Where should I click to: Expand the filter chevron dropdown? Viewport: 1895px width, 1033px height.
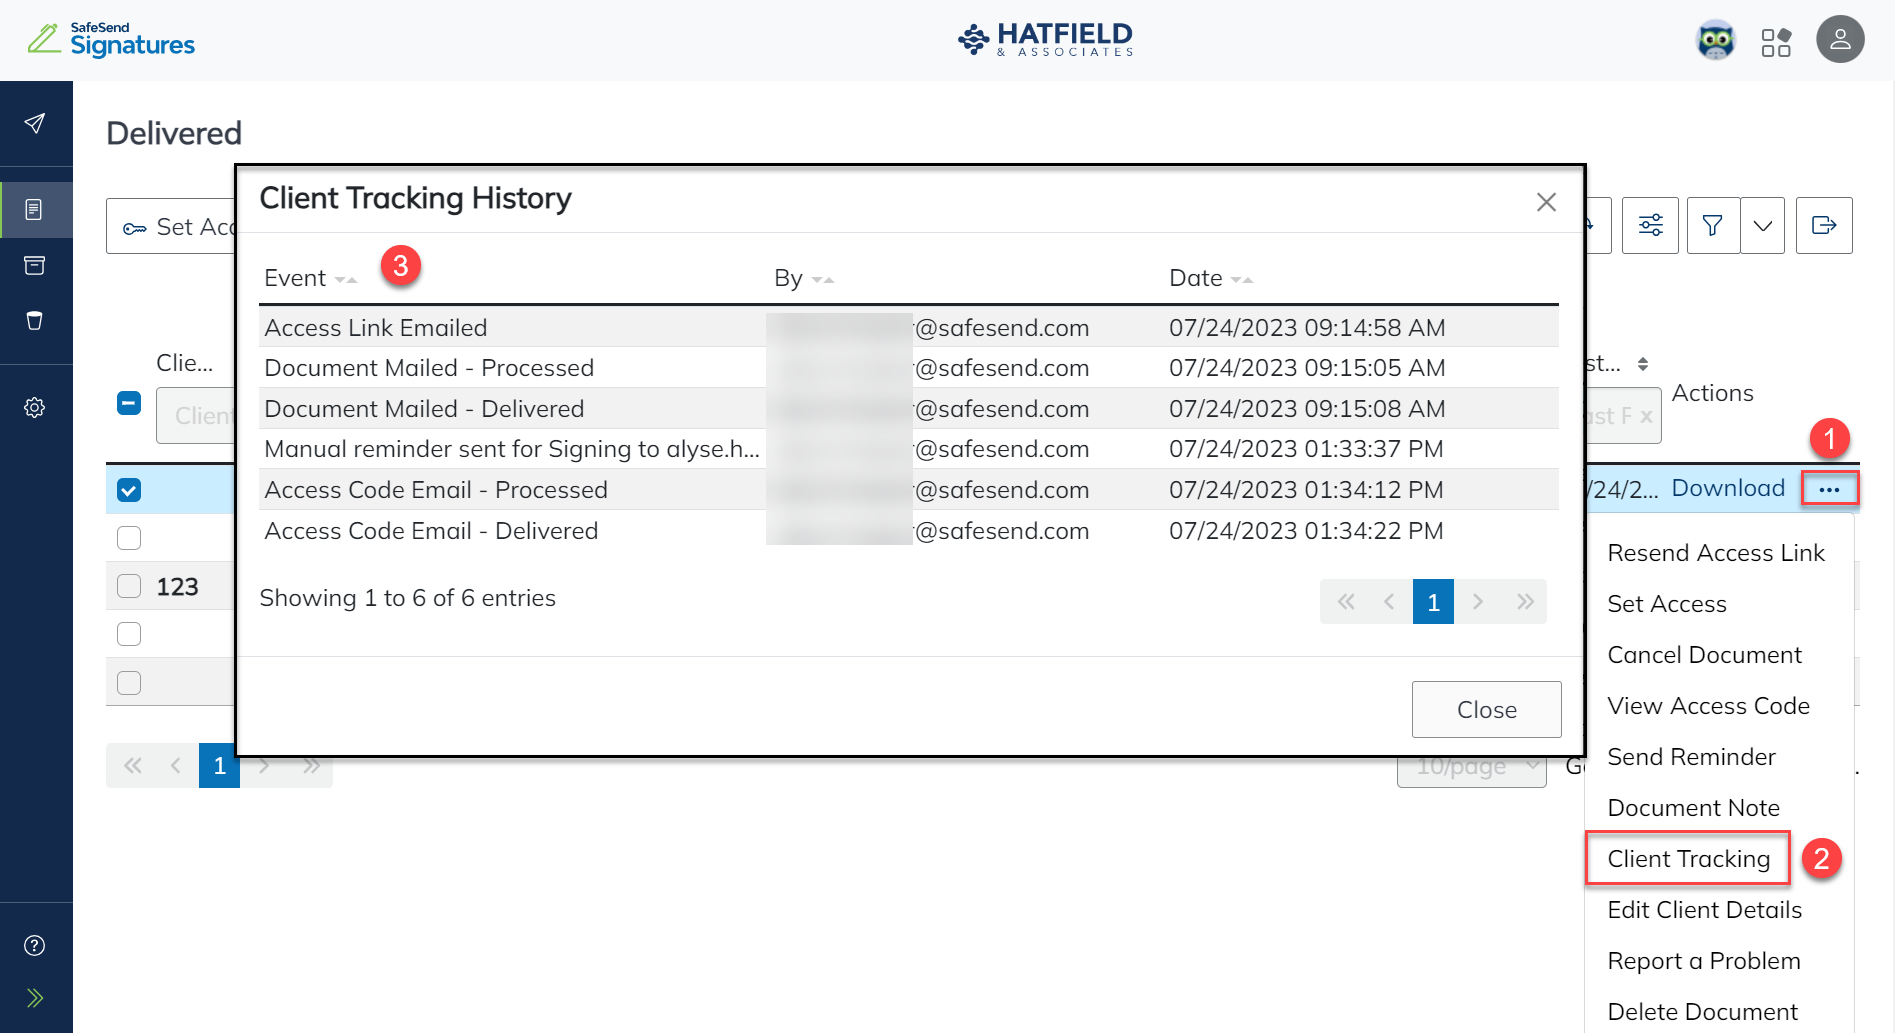1762,225
